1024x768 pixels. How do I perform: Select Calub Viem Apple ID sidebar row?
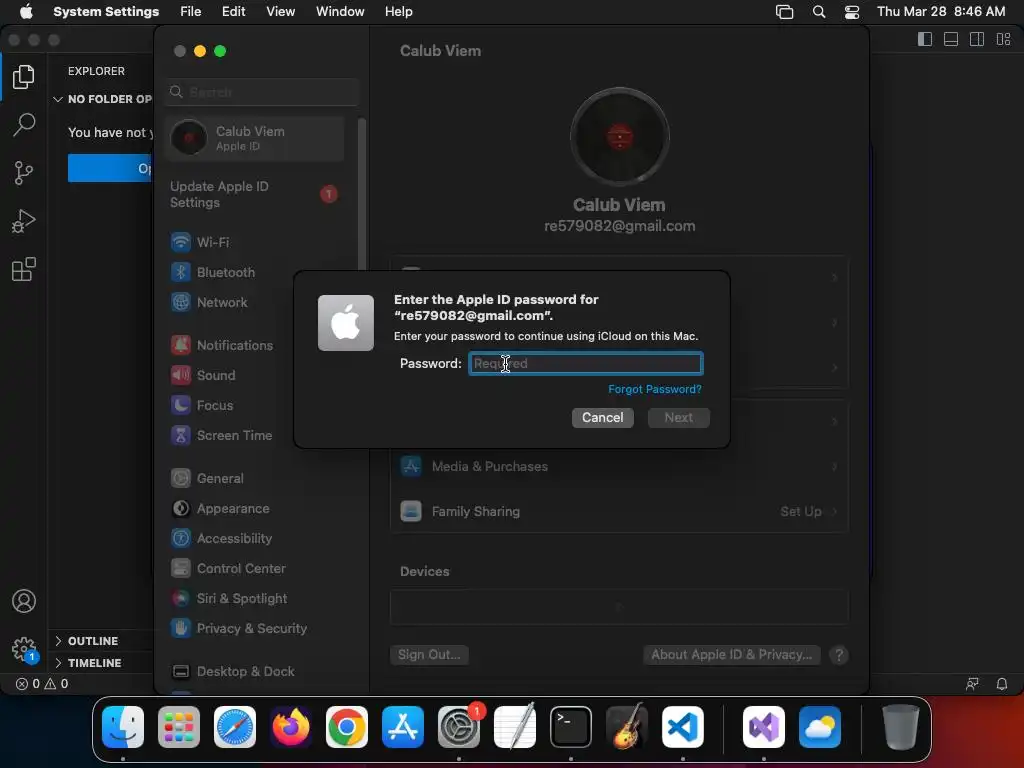point(255,138)
